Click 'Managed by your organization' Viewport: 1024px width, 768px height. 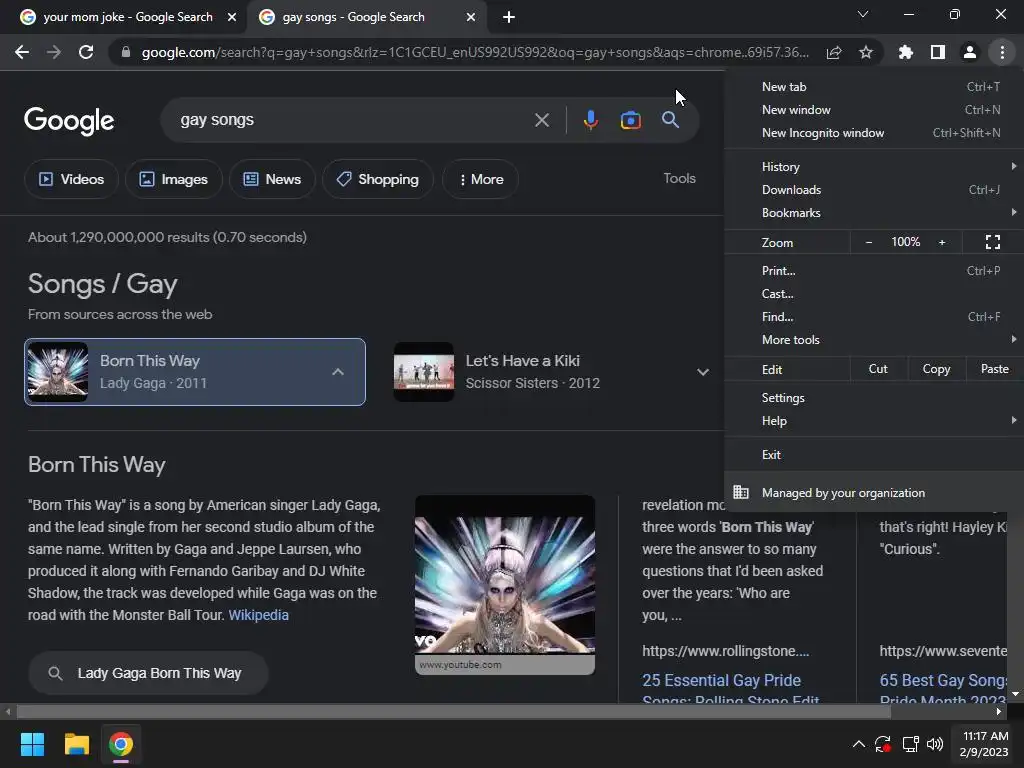(874, 492)
